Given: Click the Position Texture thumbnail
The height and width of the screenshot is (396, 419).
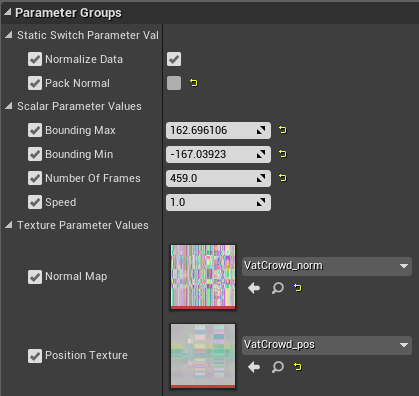Looking at the screenshot, I should click(203, 356).
